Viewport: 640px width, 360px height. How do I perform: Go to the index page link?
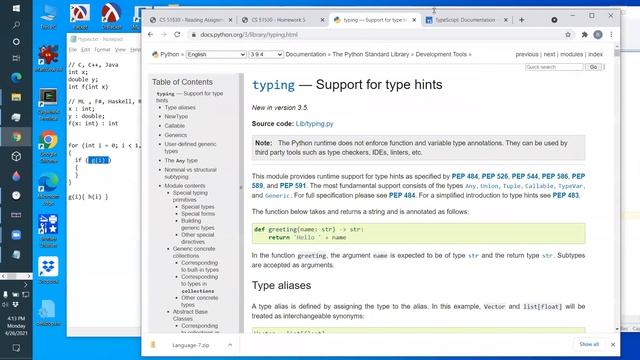click(595, 54)
